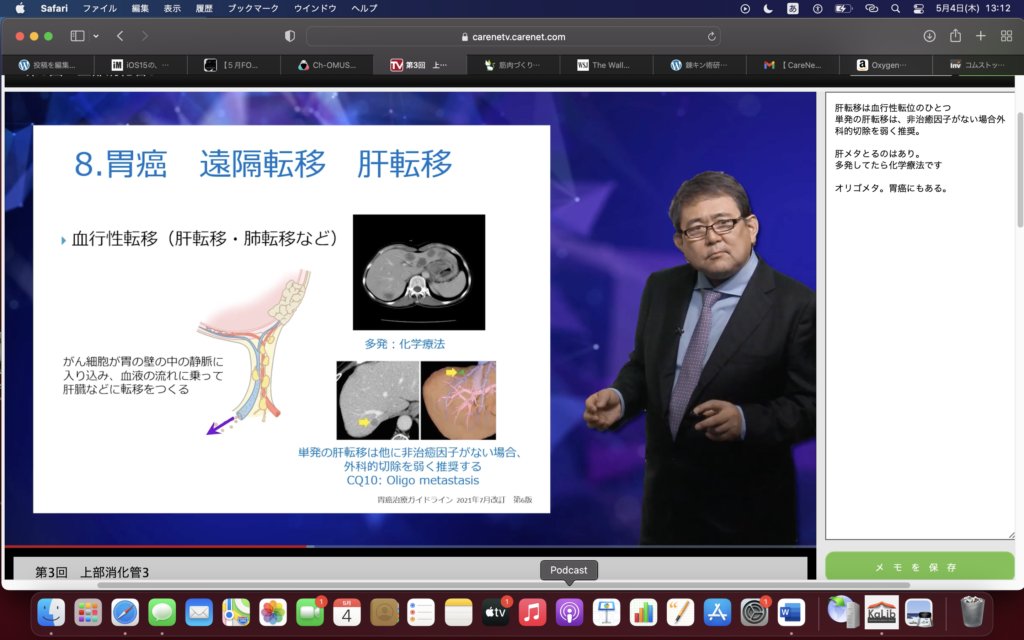Open the Safari downloads list

(x=929, y=36)
